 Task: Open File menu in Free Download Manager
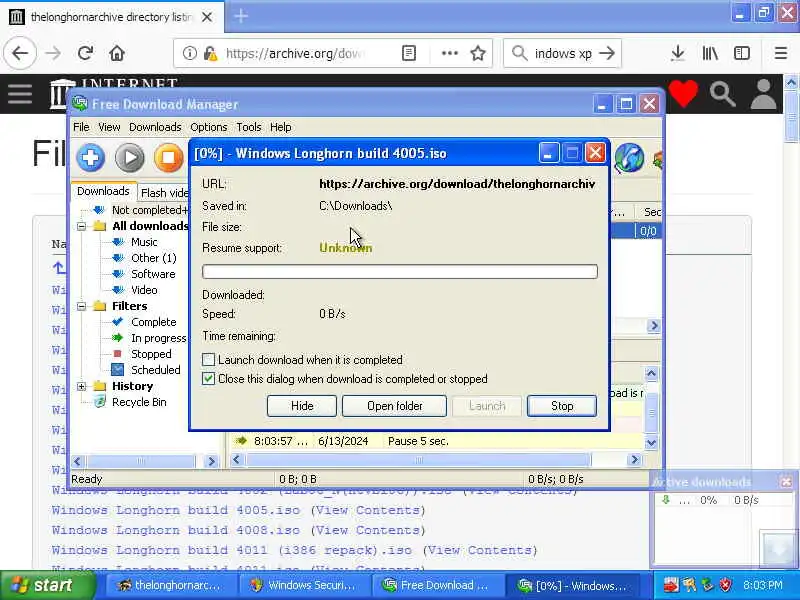[x=81, y=127]
